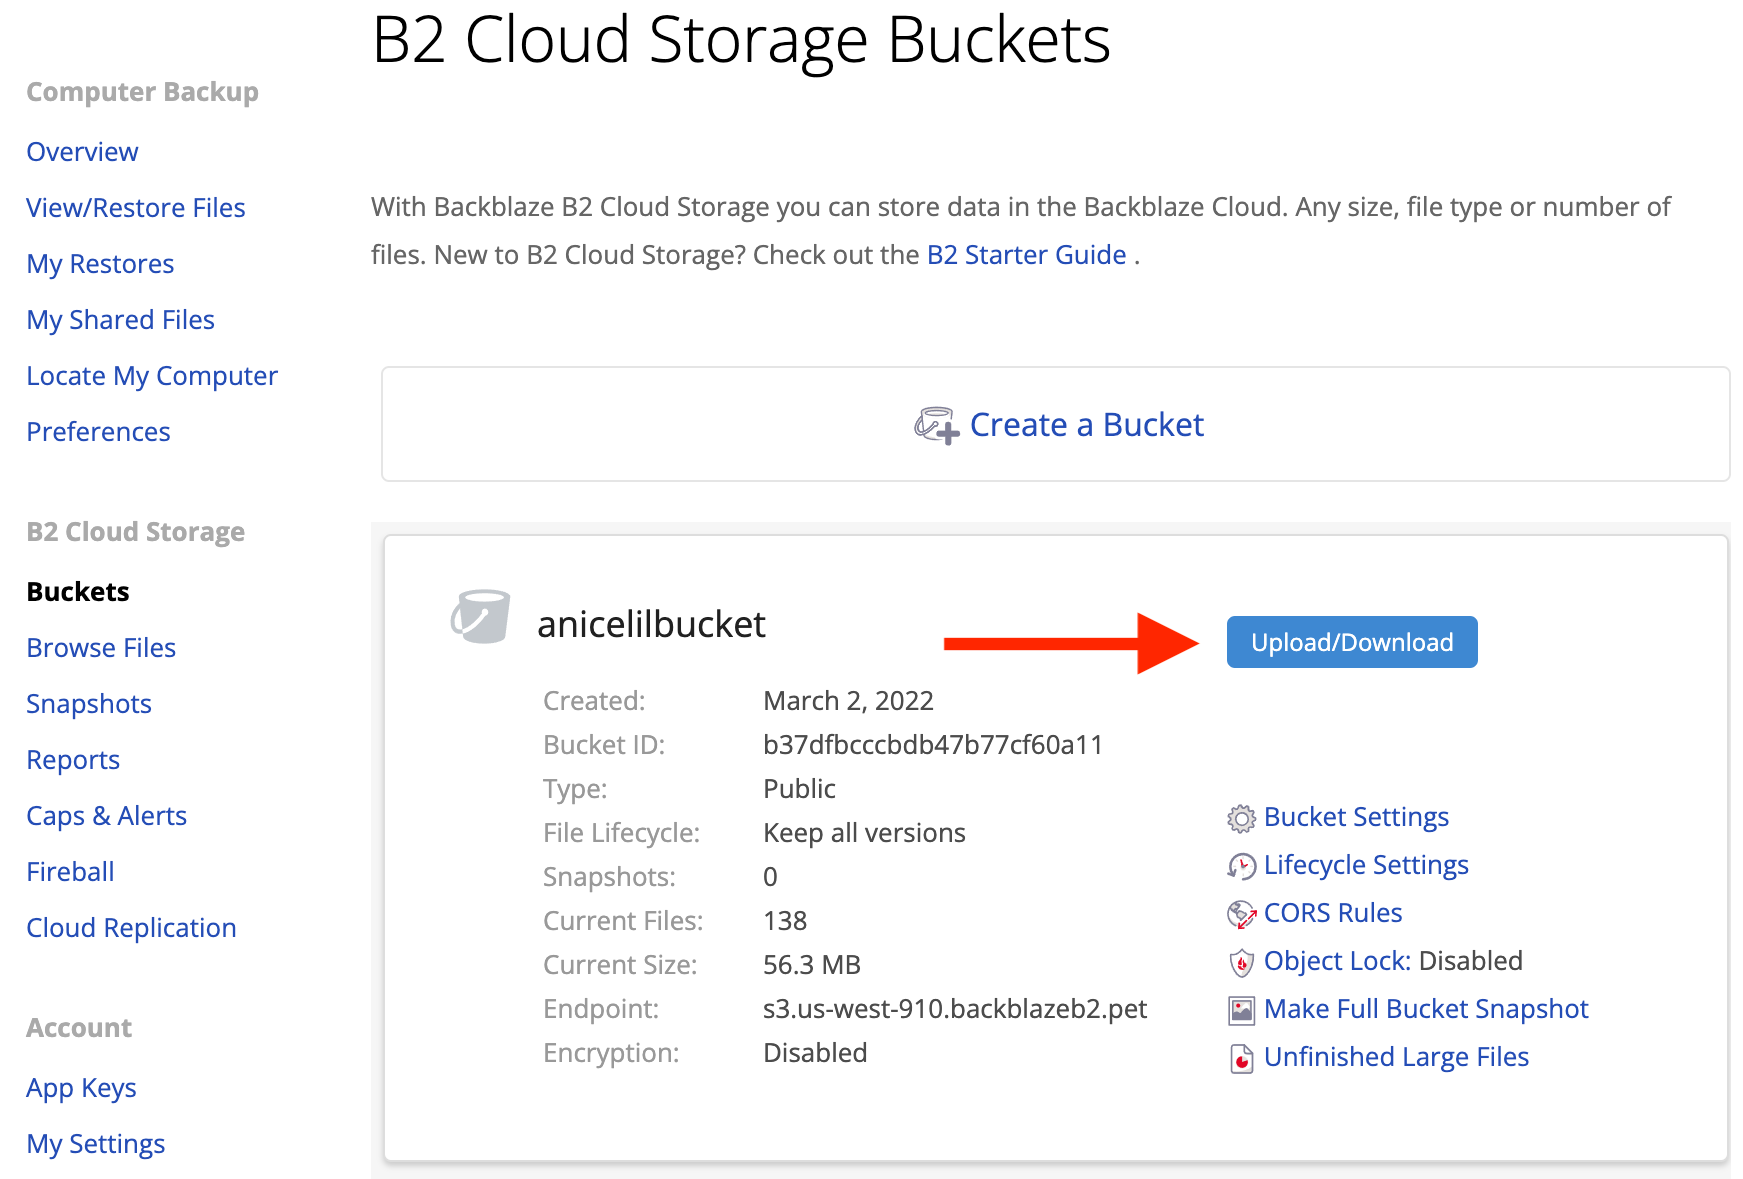Viewport: 1743px width, 1179px height.
Task: Click the Bucket ID value b37dfbcccbdb47b77cf60a11
Action: [932, 745]
